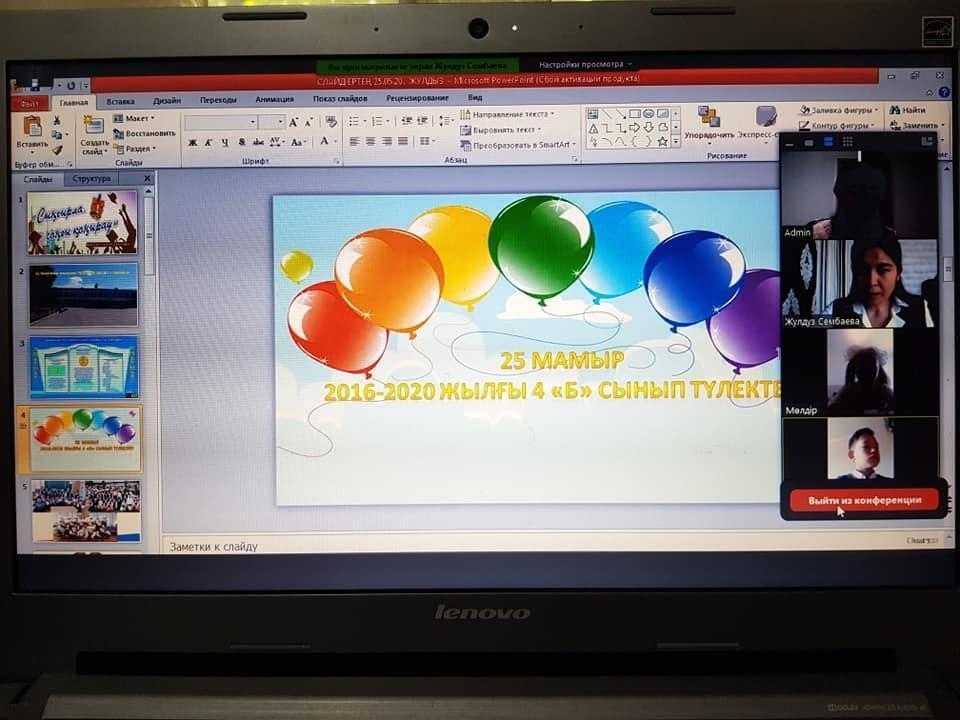Viewport: 960px width, 720px height.
Task: Center text in Абзац group
Action: click(370, 141)
